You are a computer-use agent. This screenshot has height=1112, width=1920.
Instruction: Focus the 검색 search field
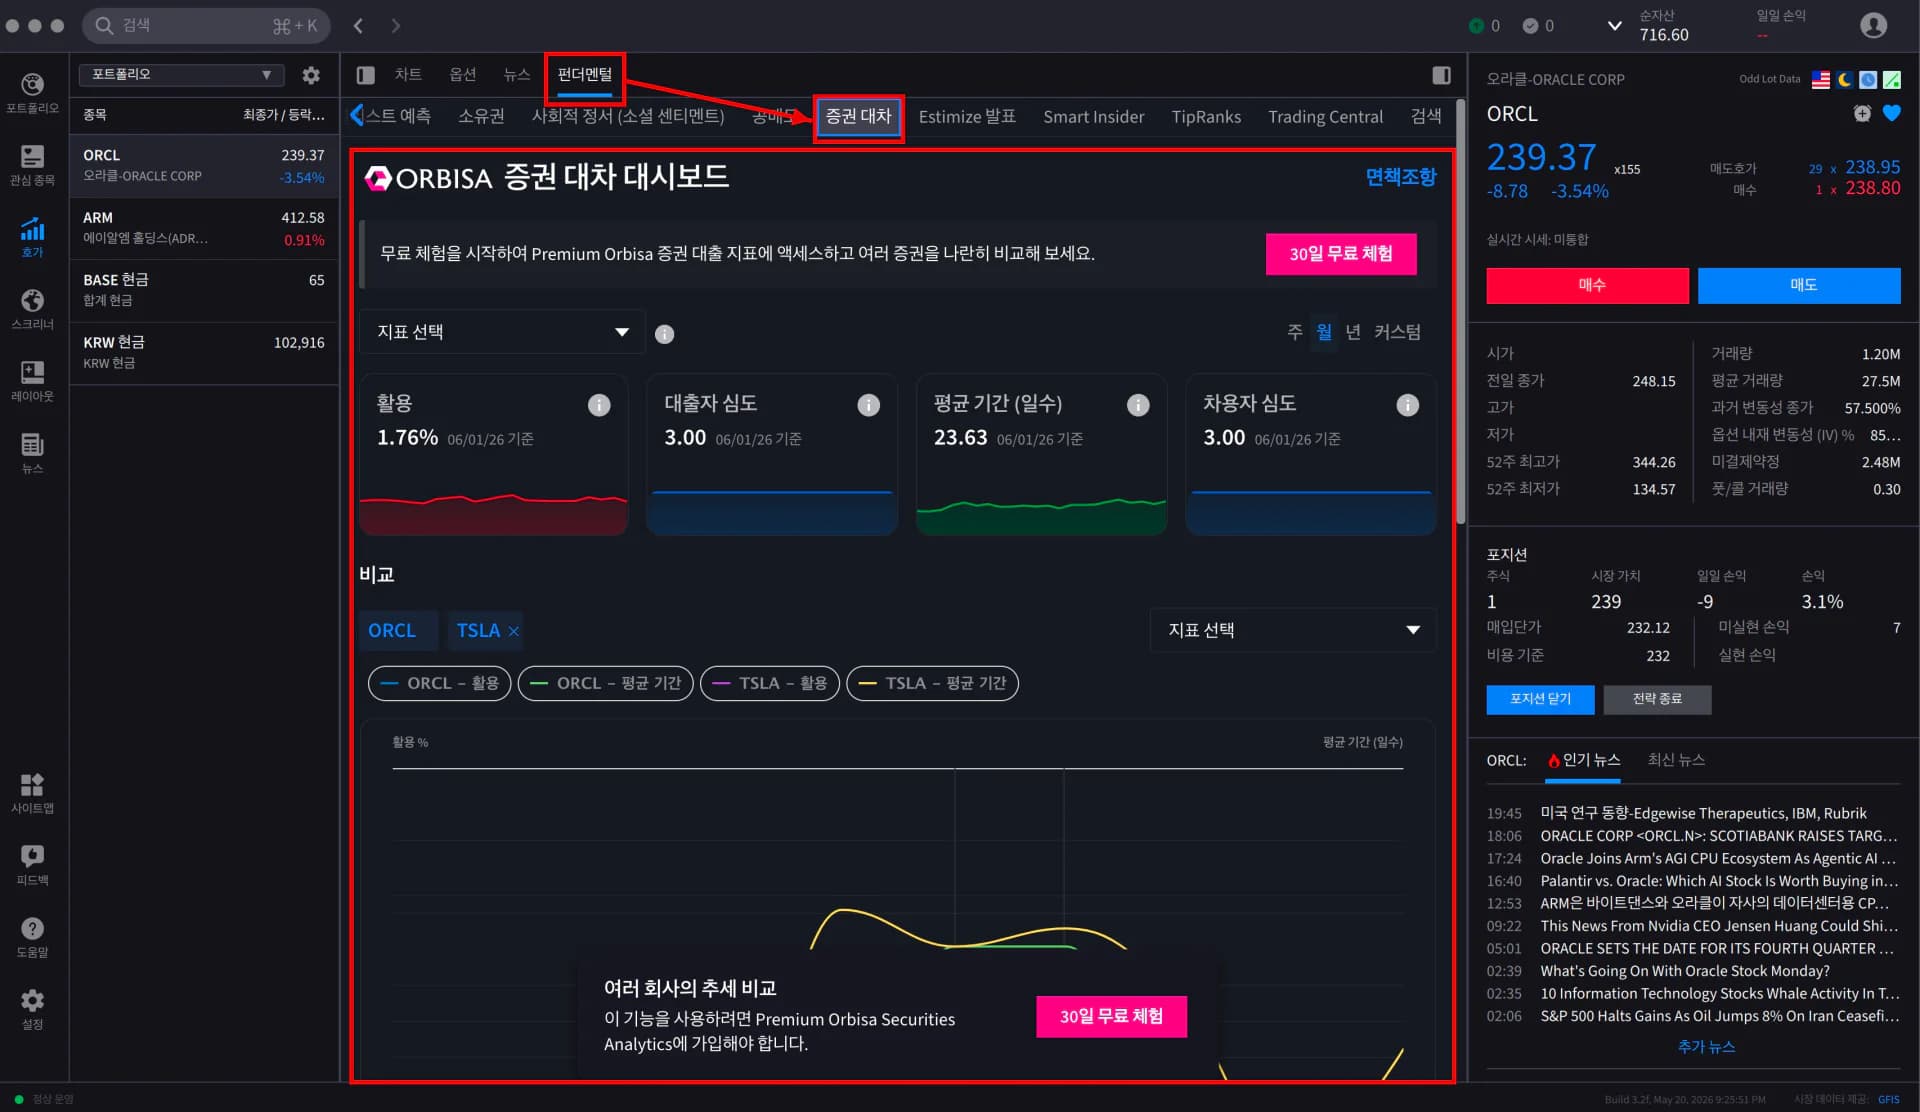206,26
